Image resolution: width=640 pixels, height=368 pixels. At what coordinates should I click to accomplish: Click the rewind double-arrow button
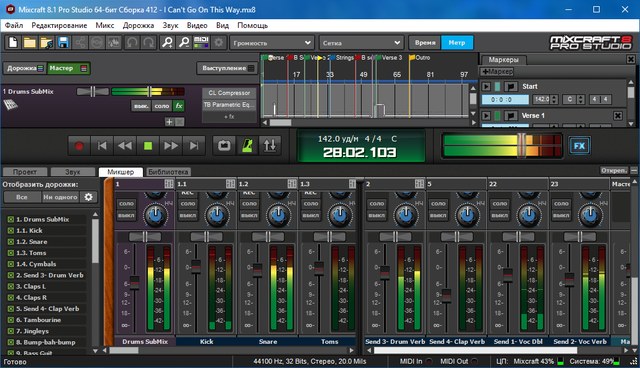click(x=125, y=146)
